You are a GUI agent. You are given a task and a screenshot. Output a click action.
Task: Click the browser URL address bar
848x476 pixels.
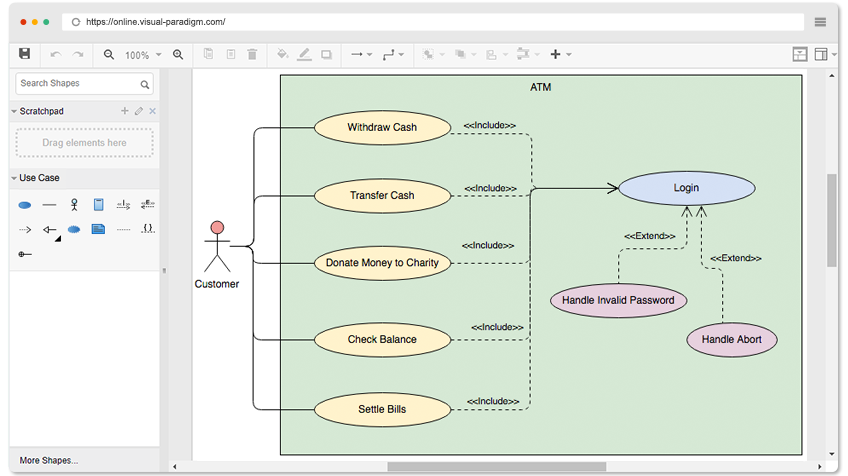pyautogui.click(x=433, y=22)
